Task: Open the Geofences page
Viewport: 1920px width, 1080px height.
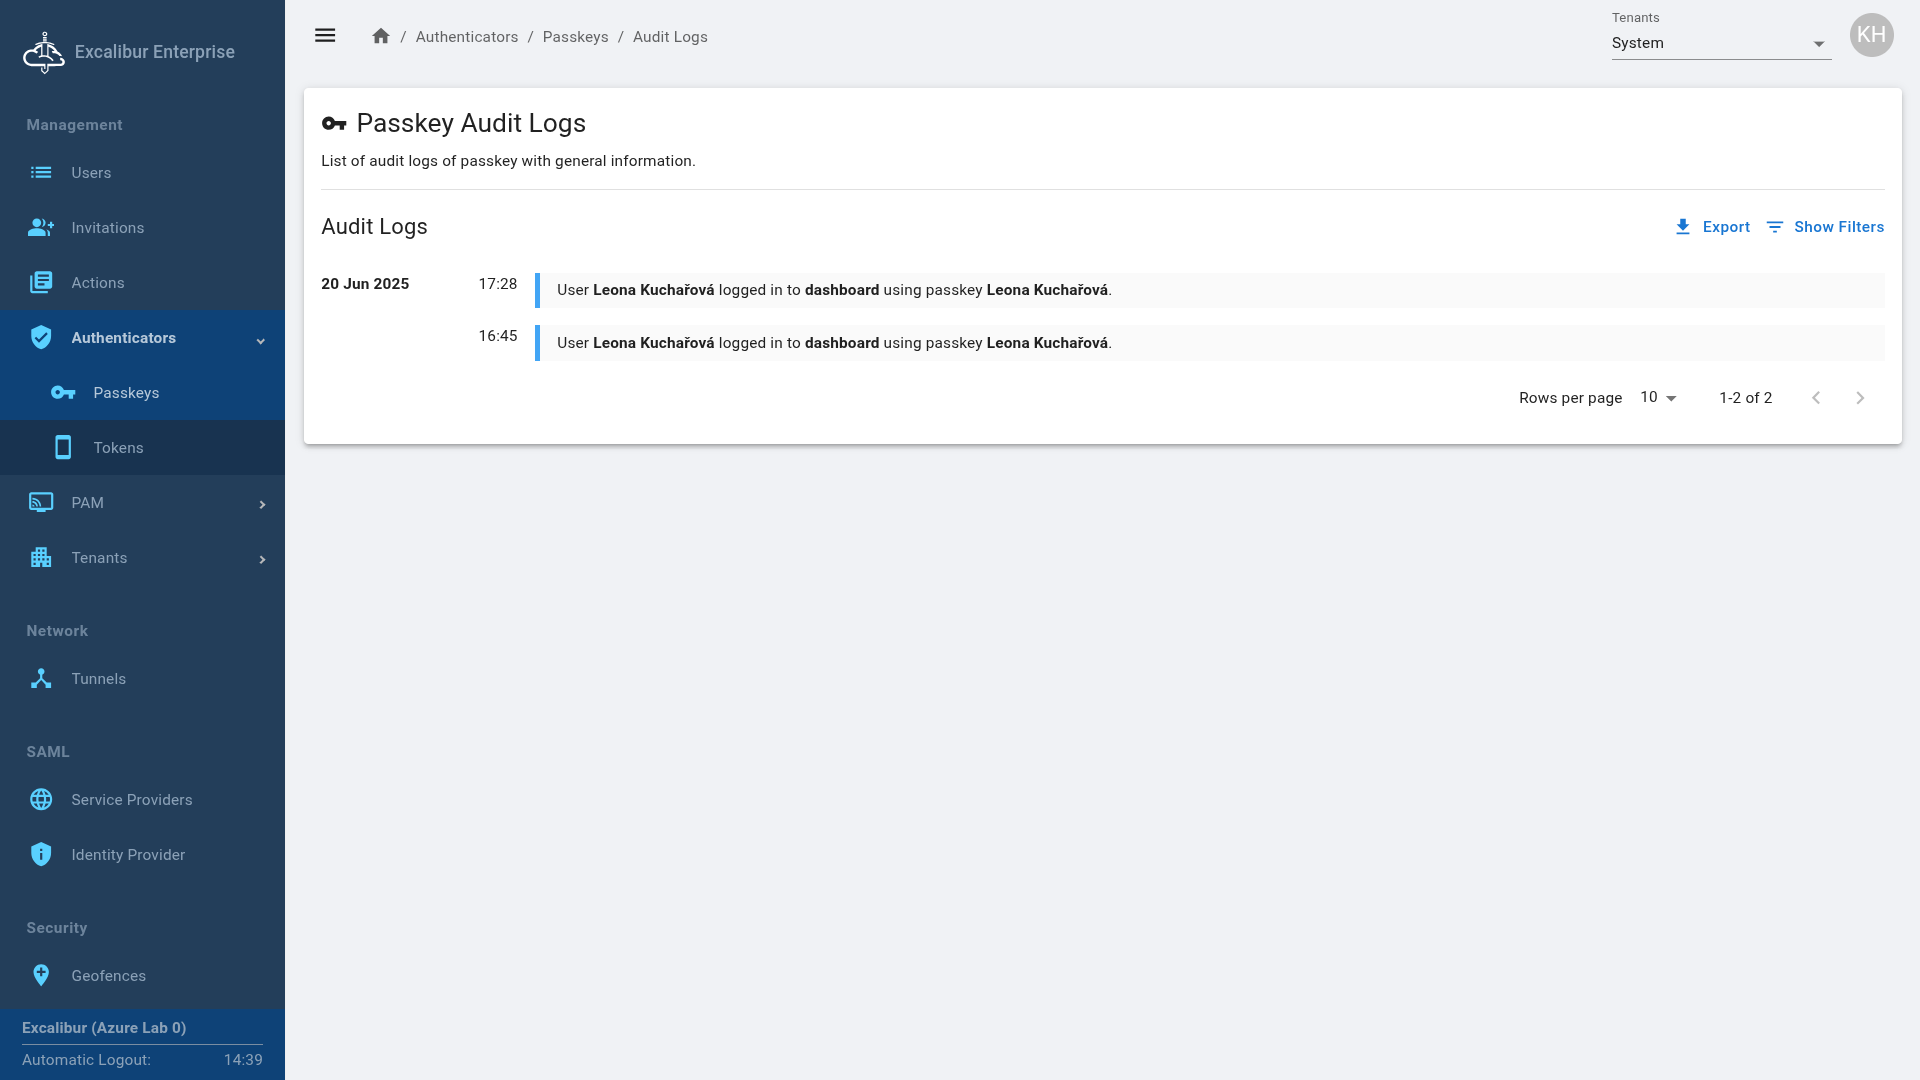Action: (x=108, y=976)
